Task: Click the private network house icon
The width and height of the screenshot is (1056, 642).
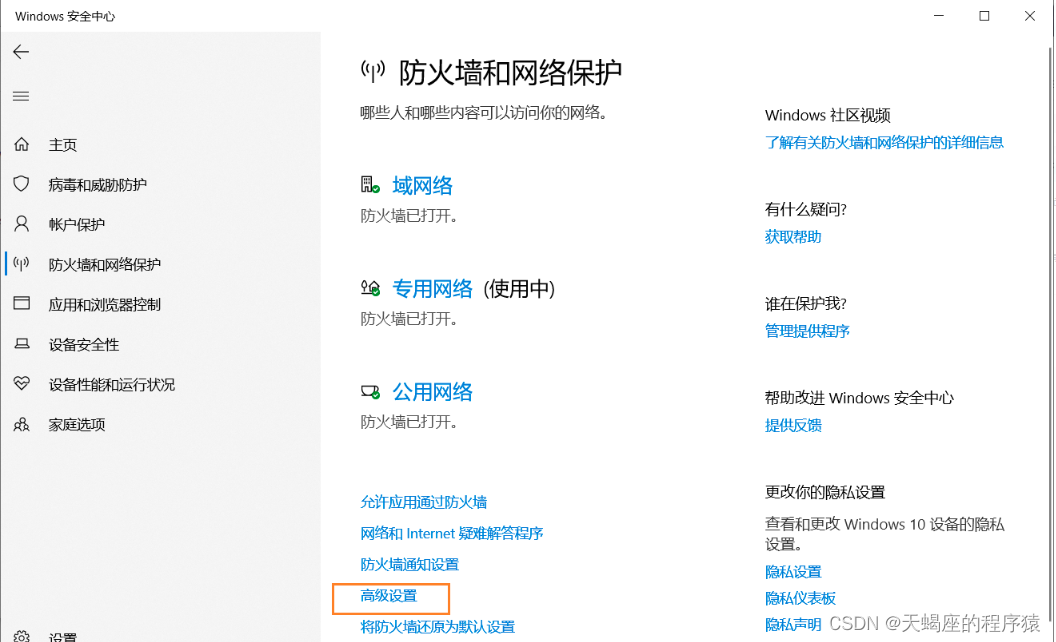Action: [370, 288]
